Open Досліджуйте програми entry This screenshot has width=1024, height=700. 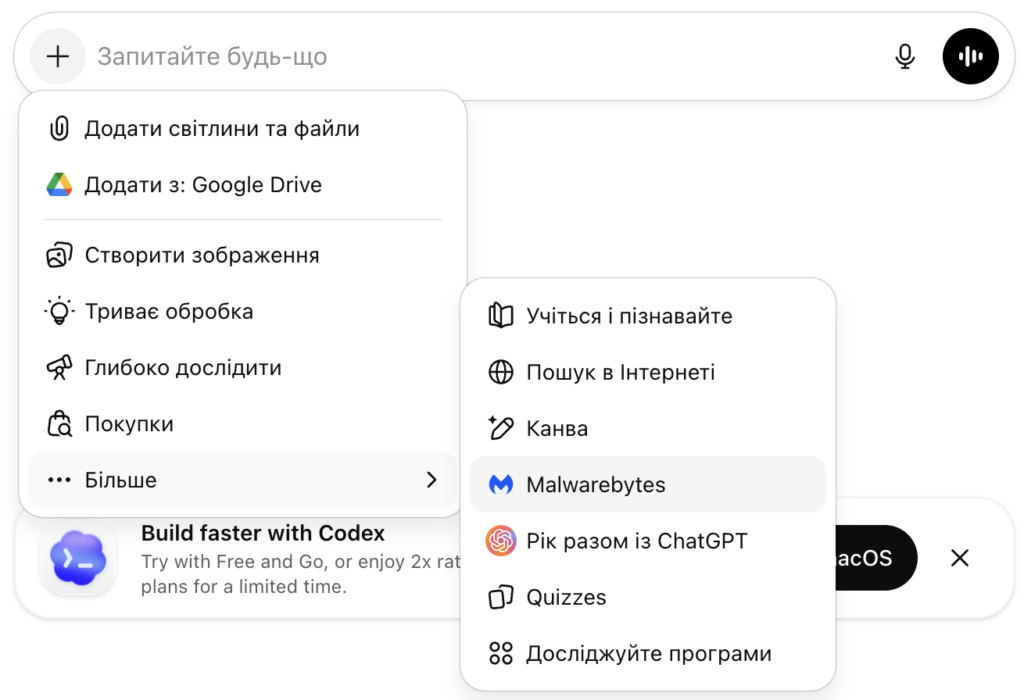pos(648,654)
